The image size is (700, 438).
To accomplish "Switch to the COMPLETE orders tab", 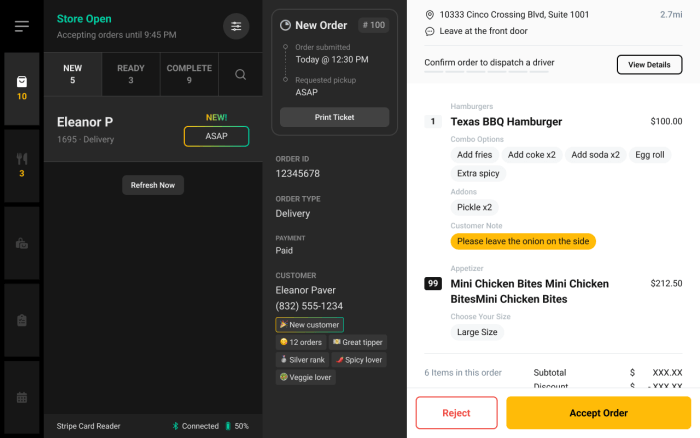I will (x=189, y=74).
